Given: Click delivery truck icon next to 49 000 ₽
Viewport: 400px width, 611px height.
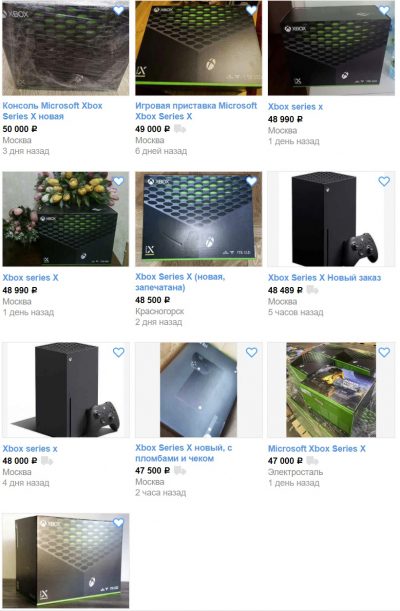Looking at the screenshot, I should pyautogui.click(x=180, y=129).
